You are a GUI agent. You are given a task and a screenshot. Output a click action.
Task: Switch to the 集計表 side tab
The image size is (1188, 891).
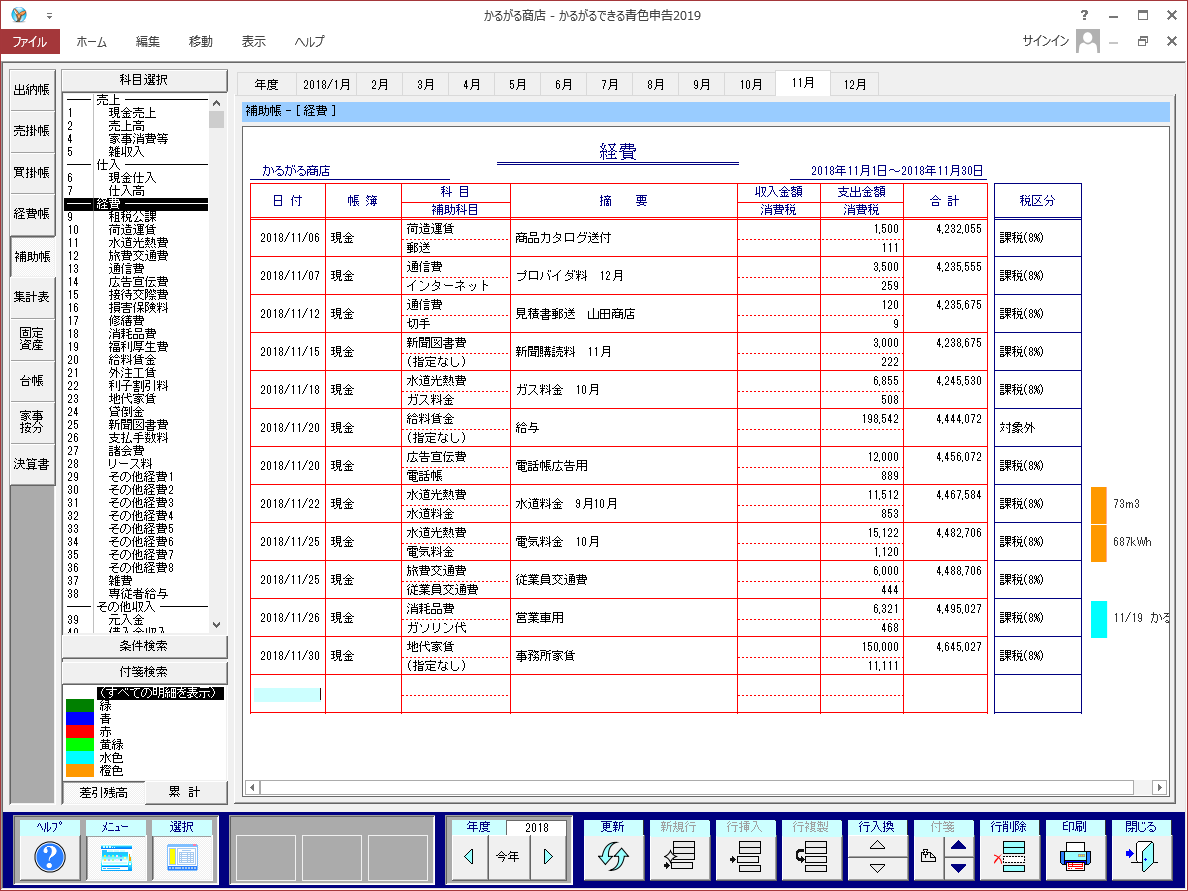click(x=32, y=297)
